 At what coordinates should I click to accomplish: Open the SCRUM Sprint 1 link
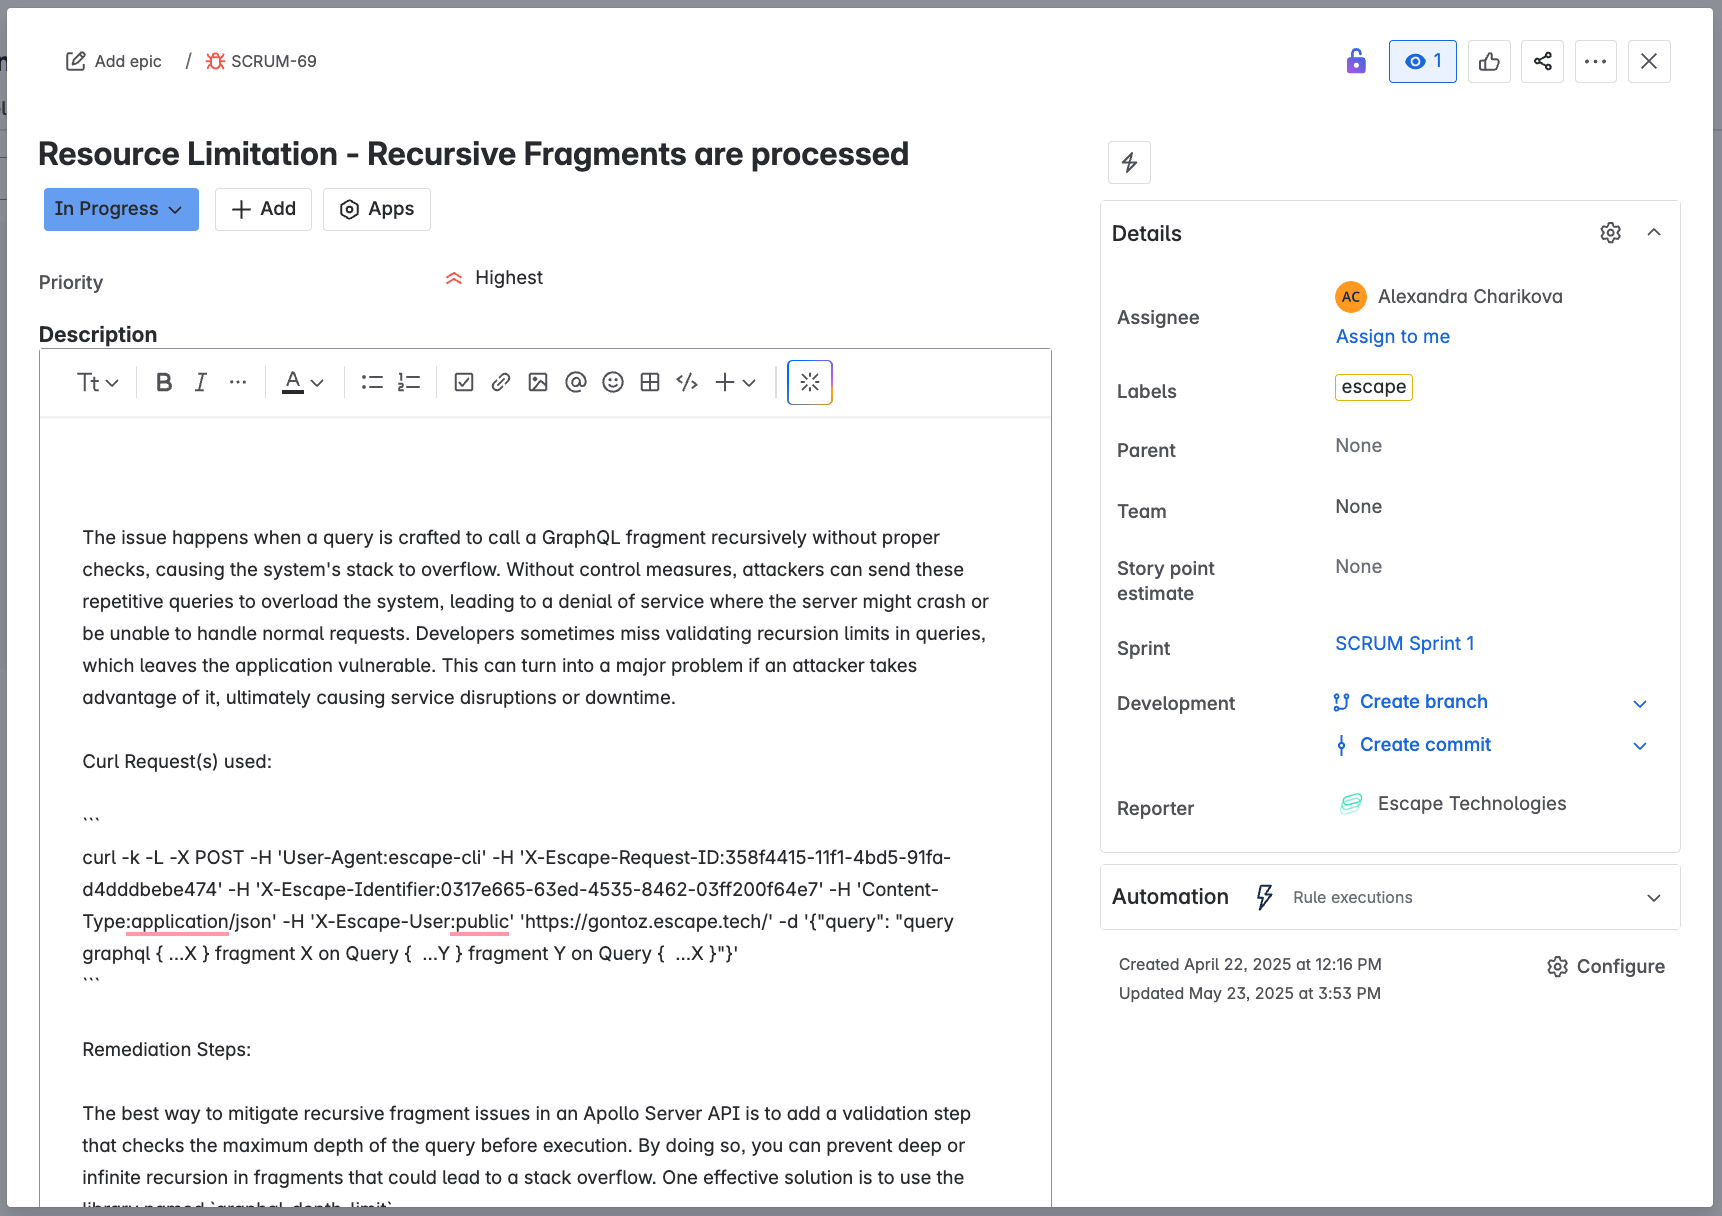pos(1404,643)
